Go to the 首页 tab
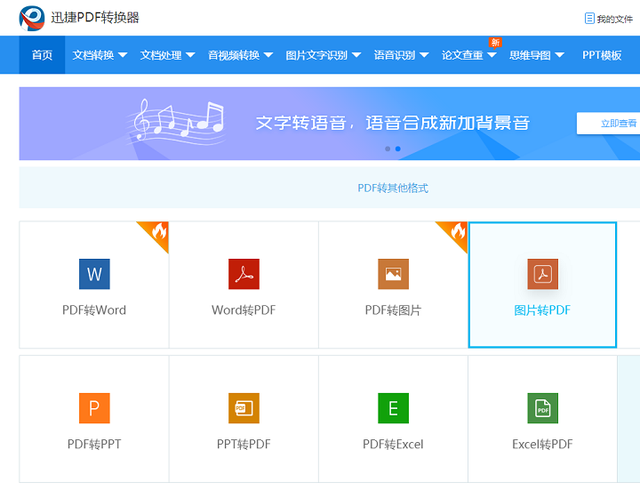Viewport: 640px width, 490px height. click(x=42, y=55)
